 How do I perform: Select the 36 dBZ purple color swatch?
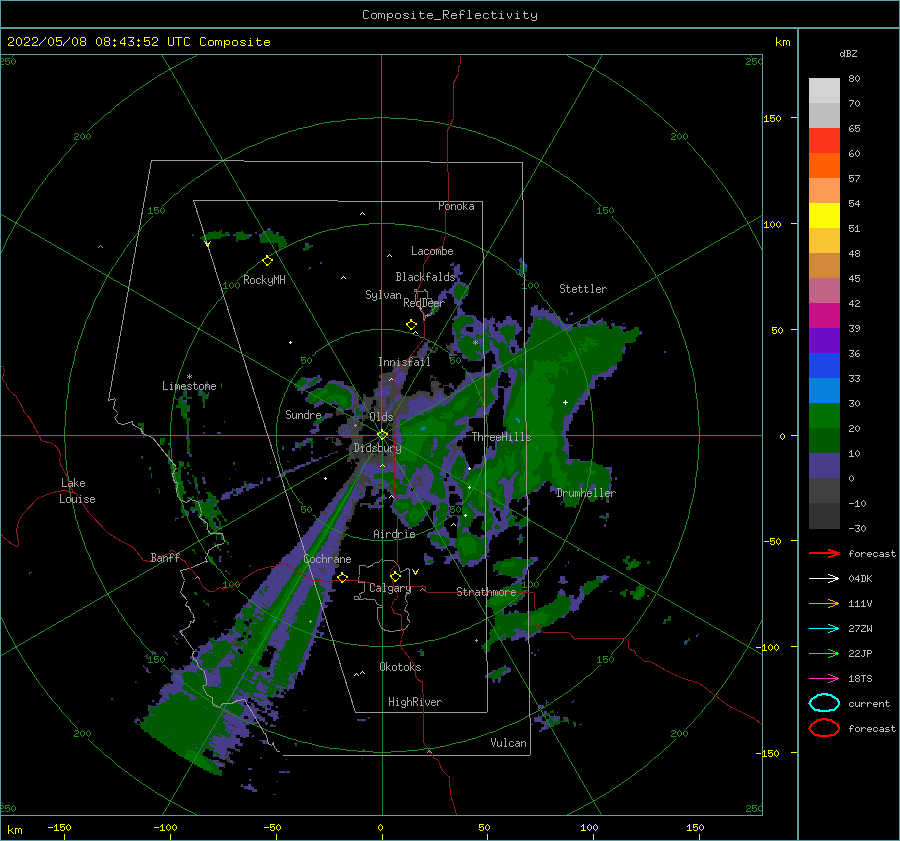point(824,340)
